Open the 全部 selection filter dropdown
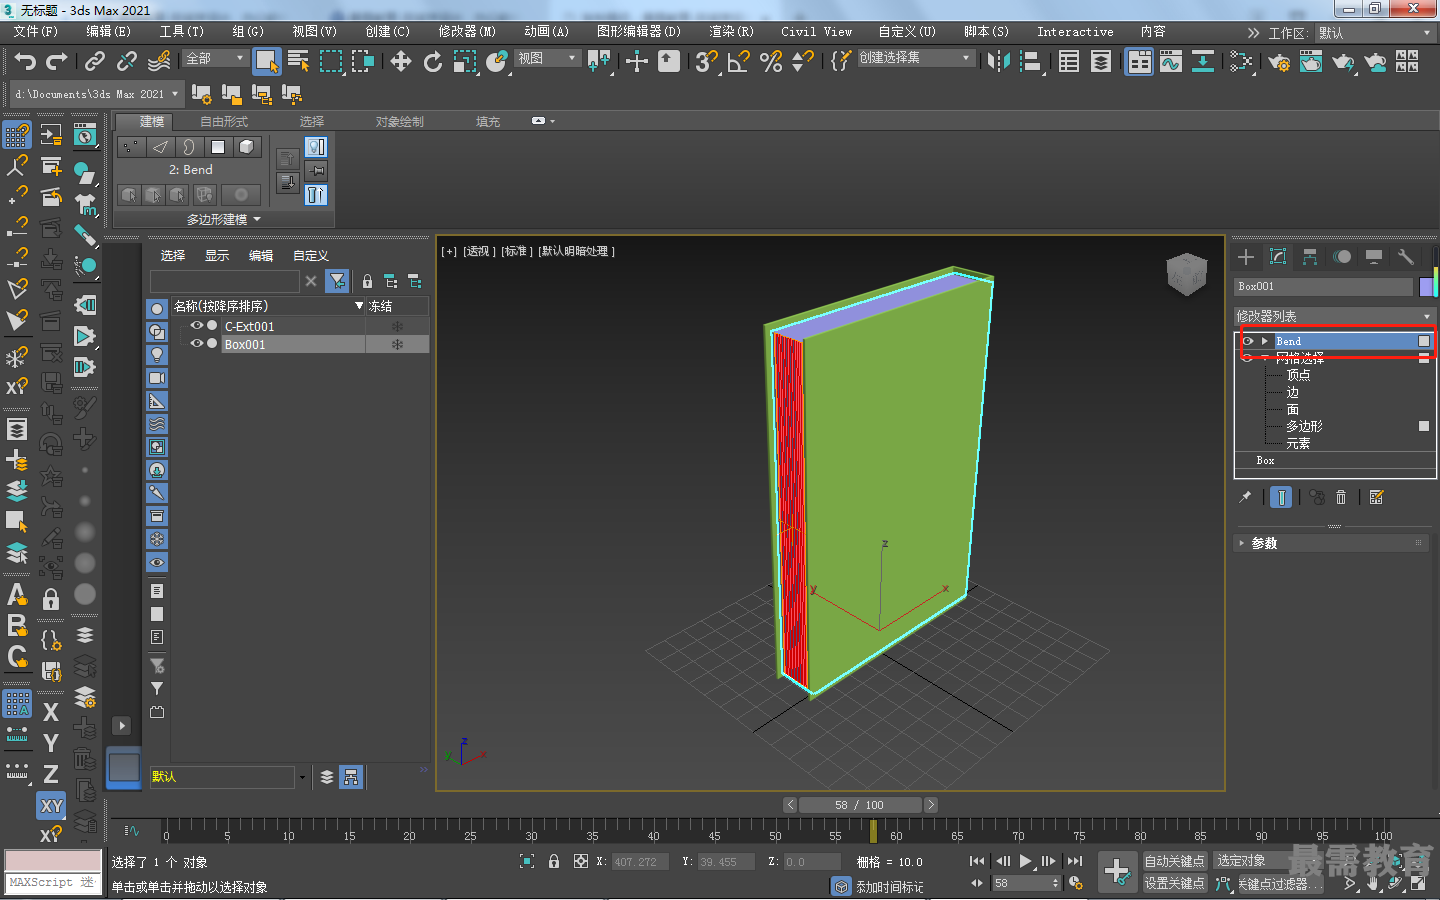 (215, 58)
